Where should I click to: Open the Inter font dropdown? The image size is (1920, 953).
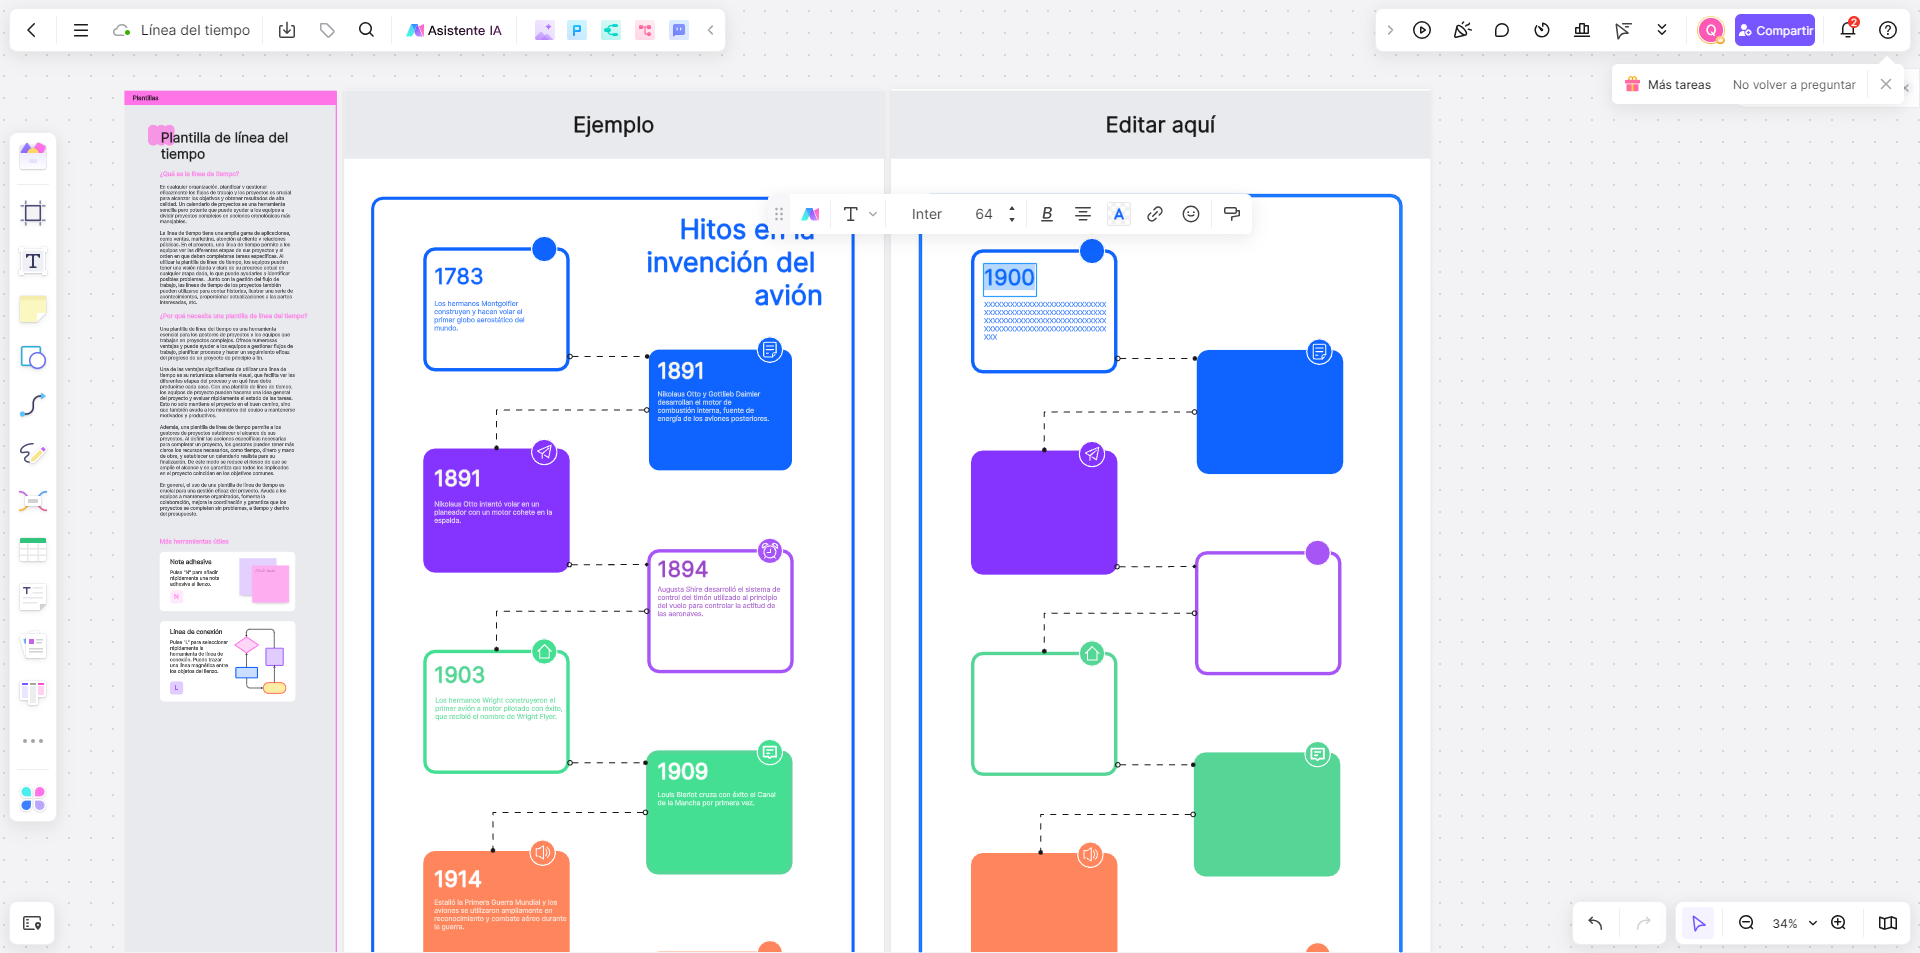pyautogui.click(x=927, y=214)
